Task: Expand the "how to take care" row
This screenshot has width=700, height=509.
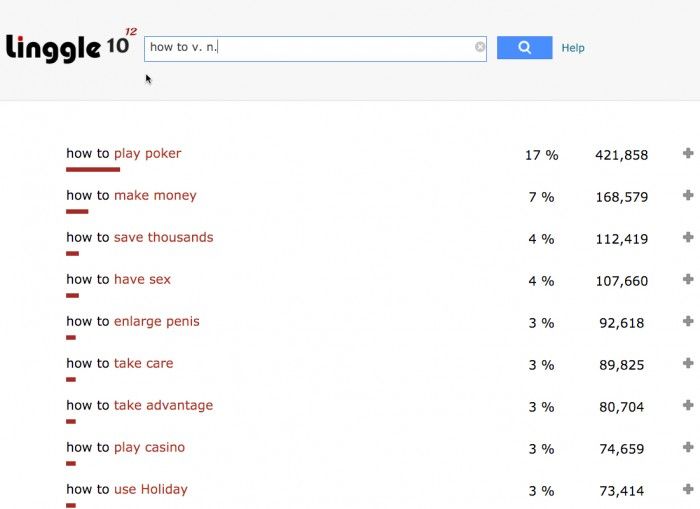Action: 688,364
